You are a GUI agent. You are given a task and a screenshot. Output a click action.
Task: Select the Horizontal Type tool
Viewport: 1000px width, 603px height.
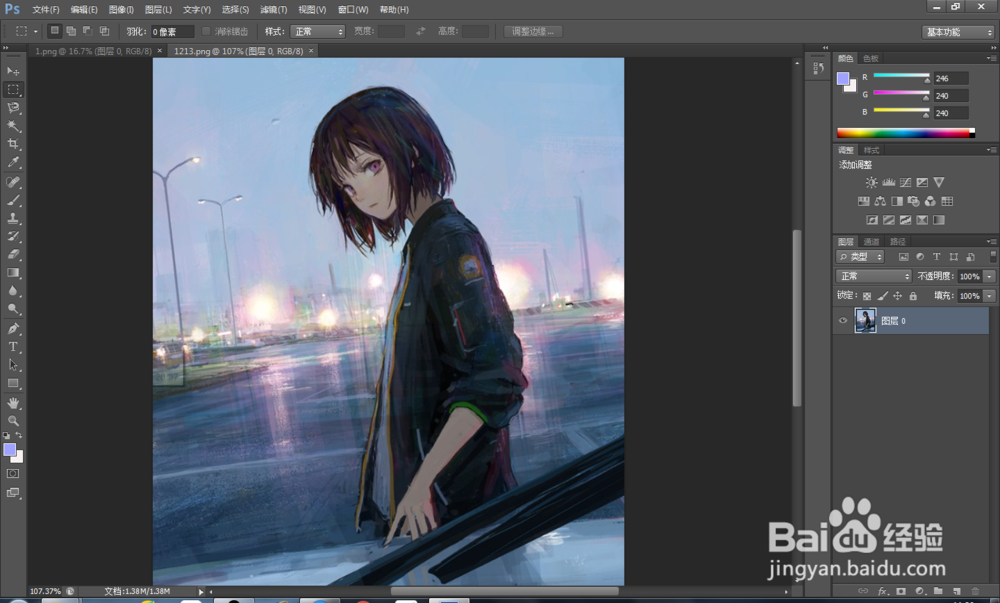pyautogui.click(x=13, y=347)
